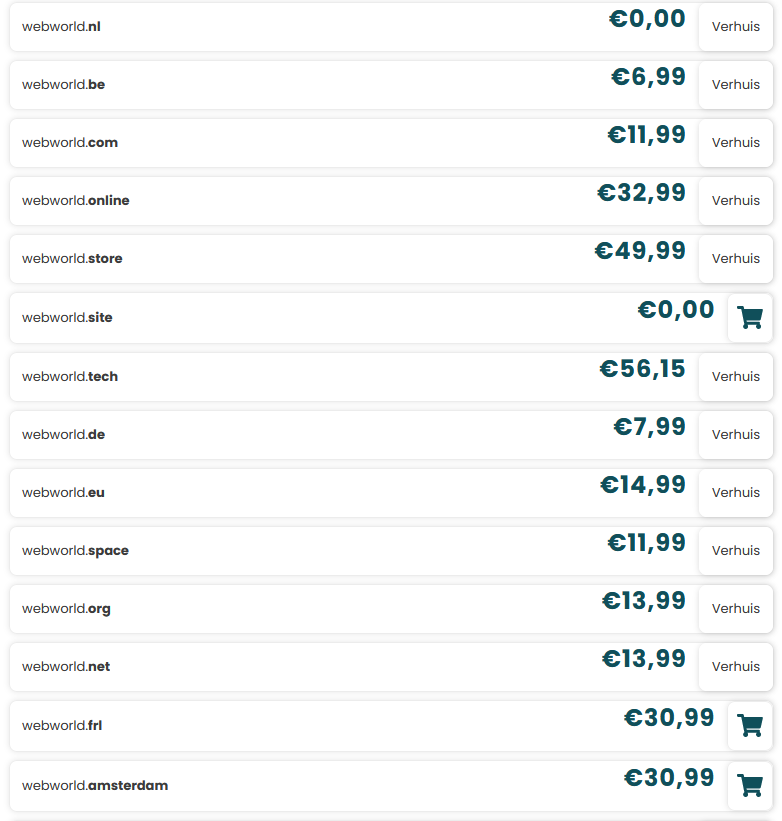Click the €30,99 price for webworld.frl
This screenshot has width=782, height=821.
pos(669,717)
